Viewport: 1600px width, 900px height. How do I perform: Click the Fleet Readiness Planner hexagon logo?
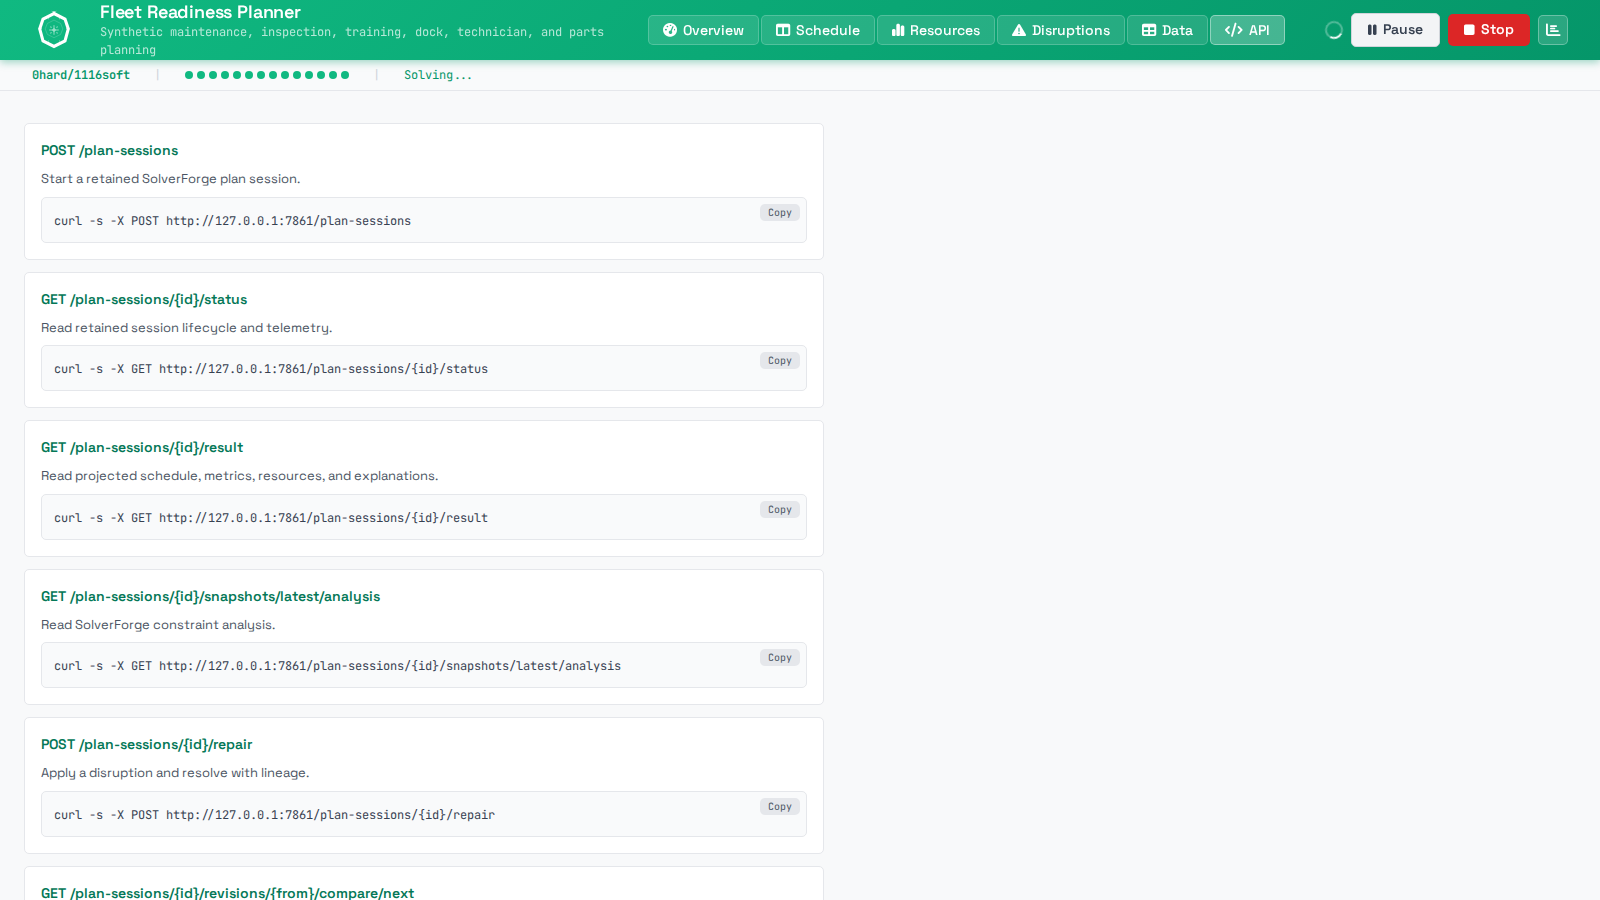pyautogui.click(x=54, y=30)
